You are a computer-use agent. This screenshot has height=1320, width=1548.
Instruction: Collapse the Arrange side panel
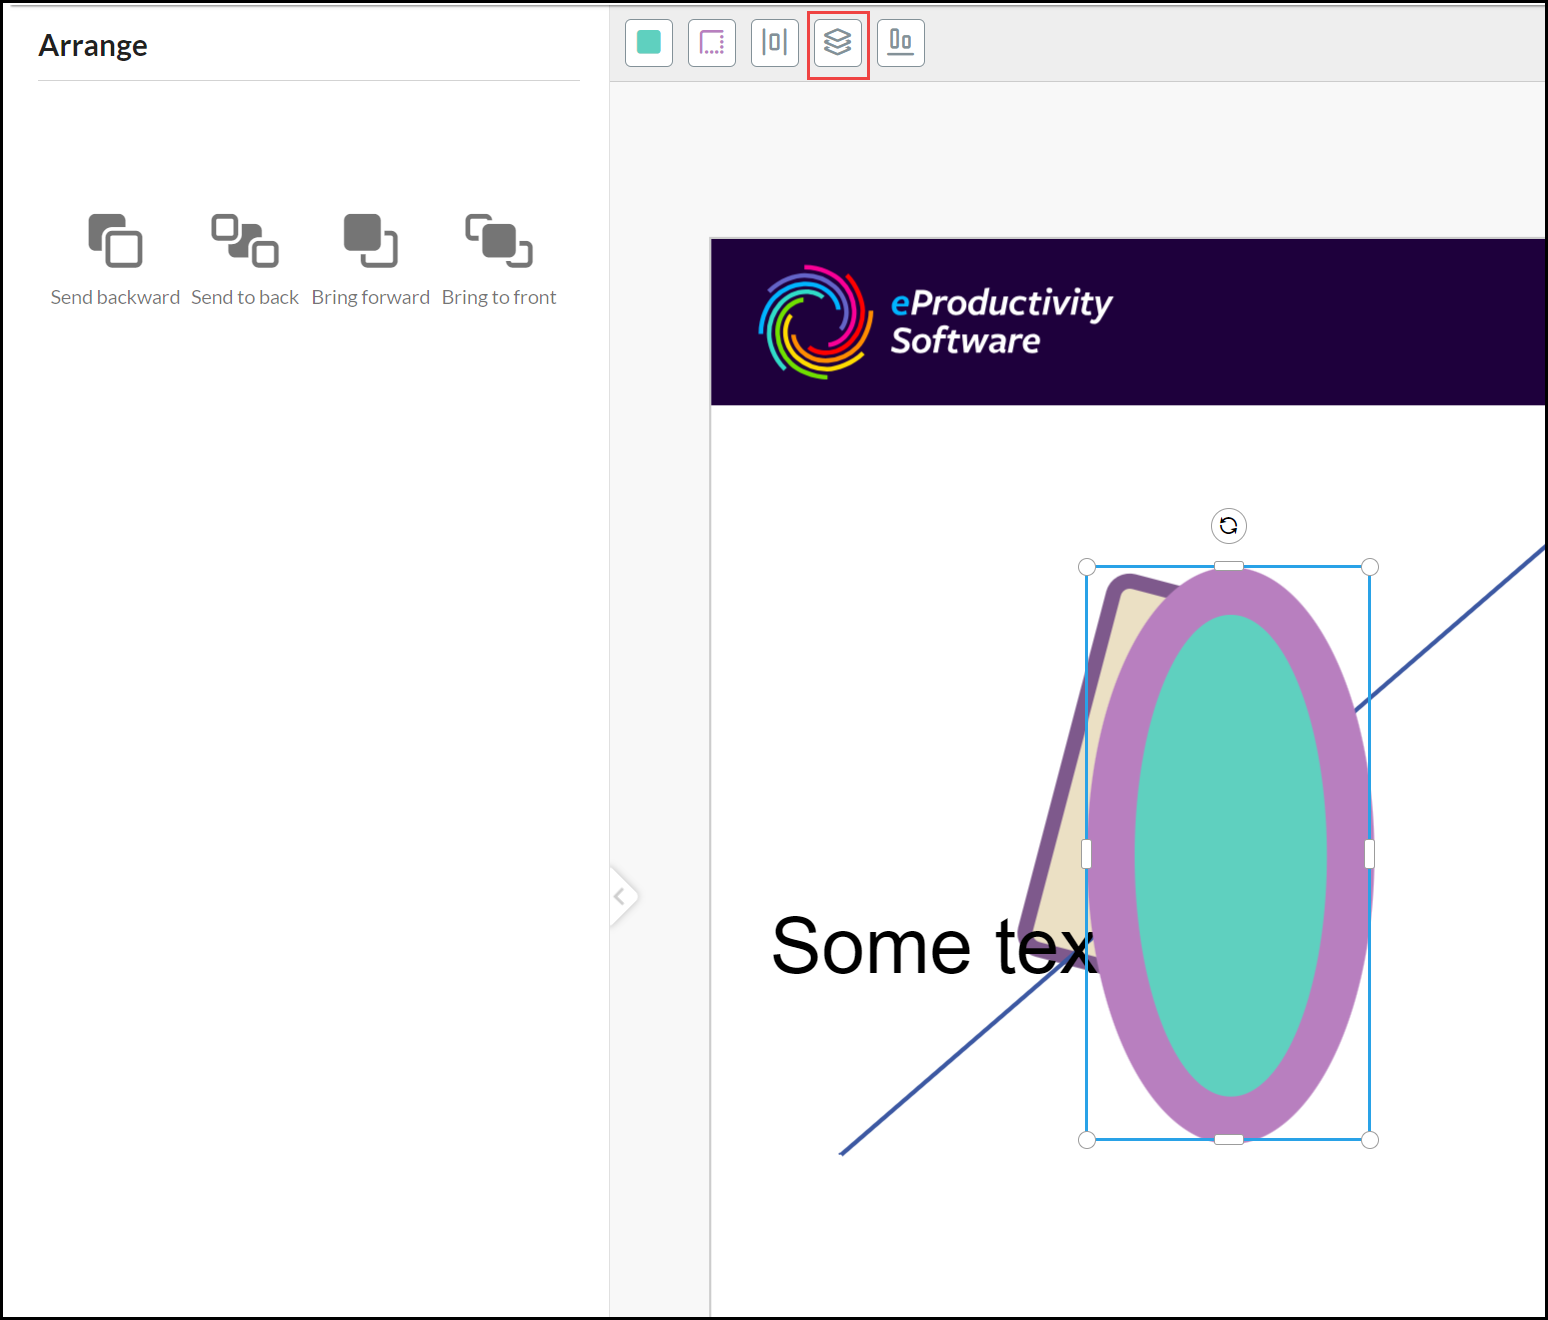[620, 896]
